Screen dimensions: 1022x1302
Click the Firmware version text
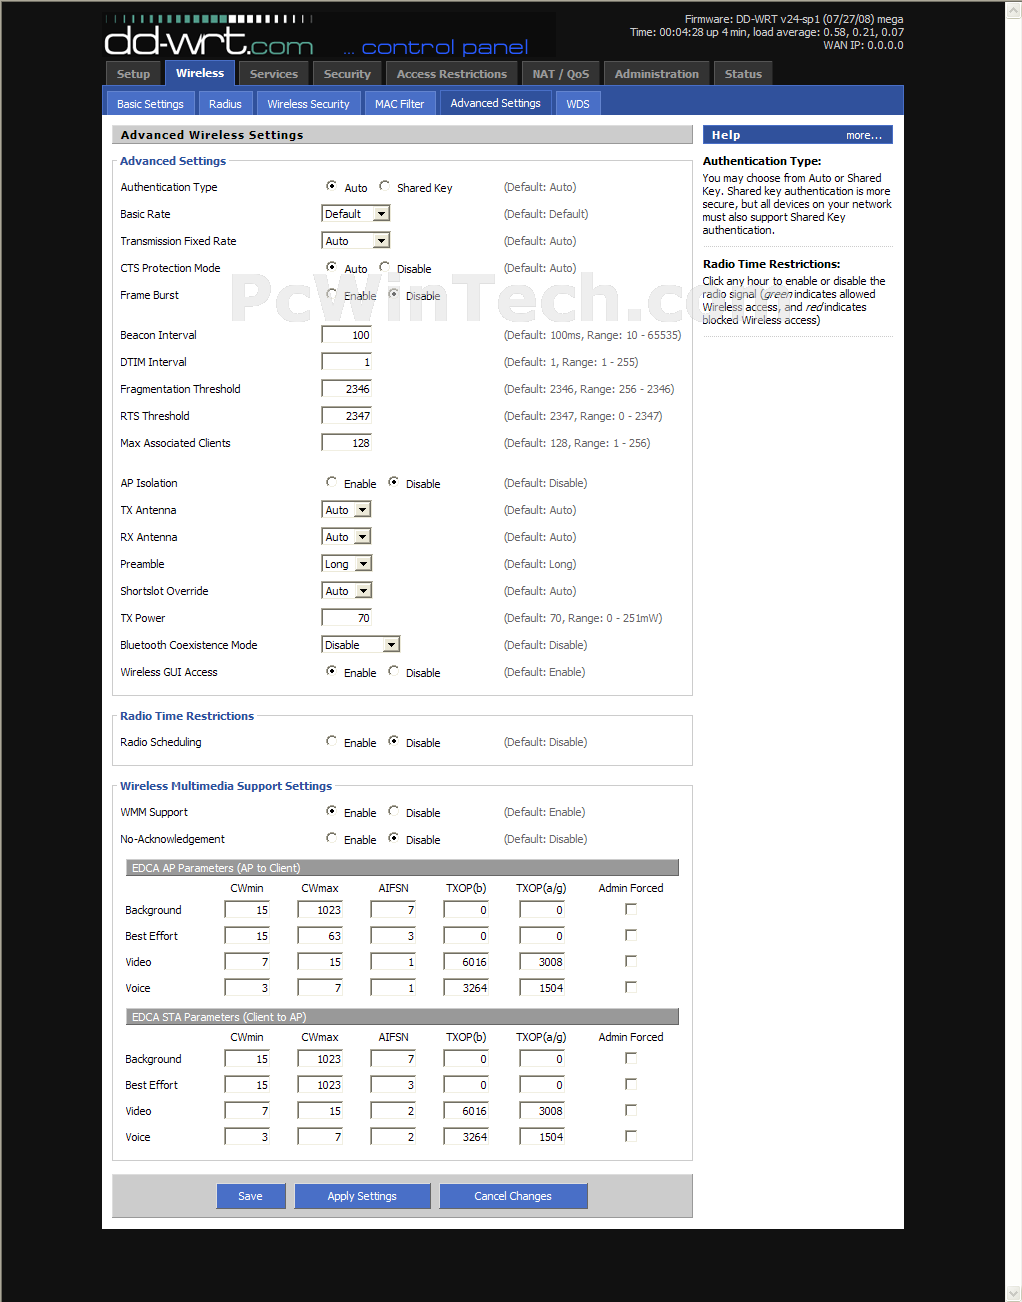click(x=794, y=19)
